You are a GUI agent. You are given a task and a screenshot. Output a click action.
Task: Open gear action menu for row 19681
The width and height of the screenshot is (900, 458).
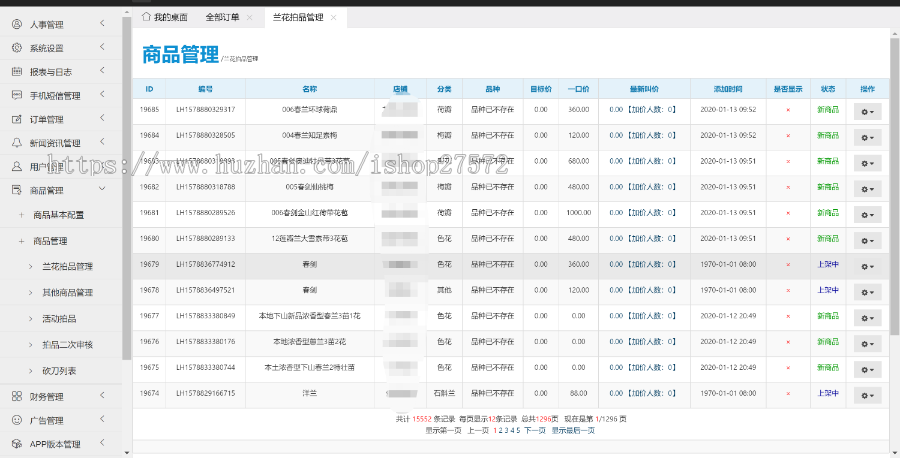point(867,215)
